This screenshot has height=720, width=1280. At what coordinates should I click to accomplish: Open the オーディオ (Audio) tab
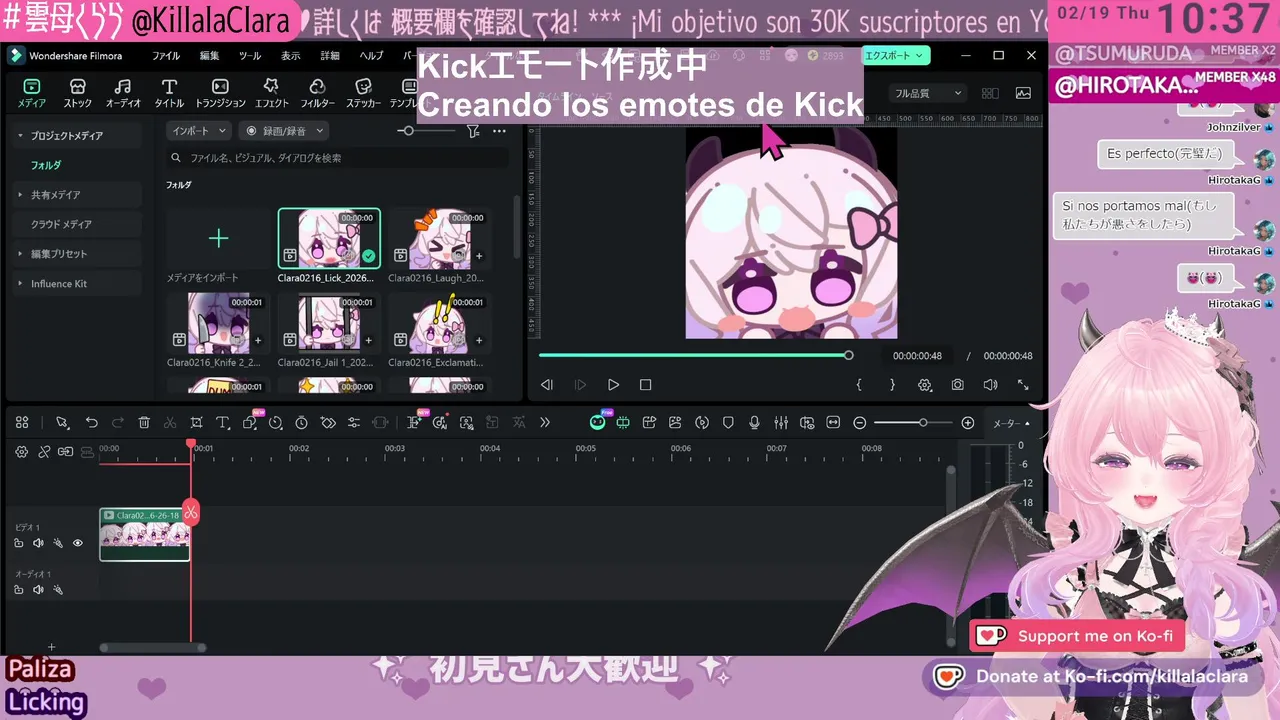[x=123, y=93]
